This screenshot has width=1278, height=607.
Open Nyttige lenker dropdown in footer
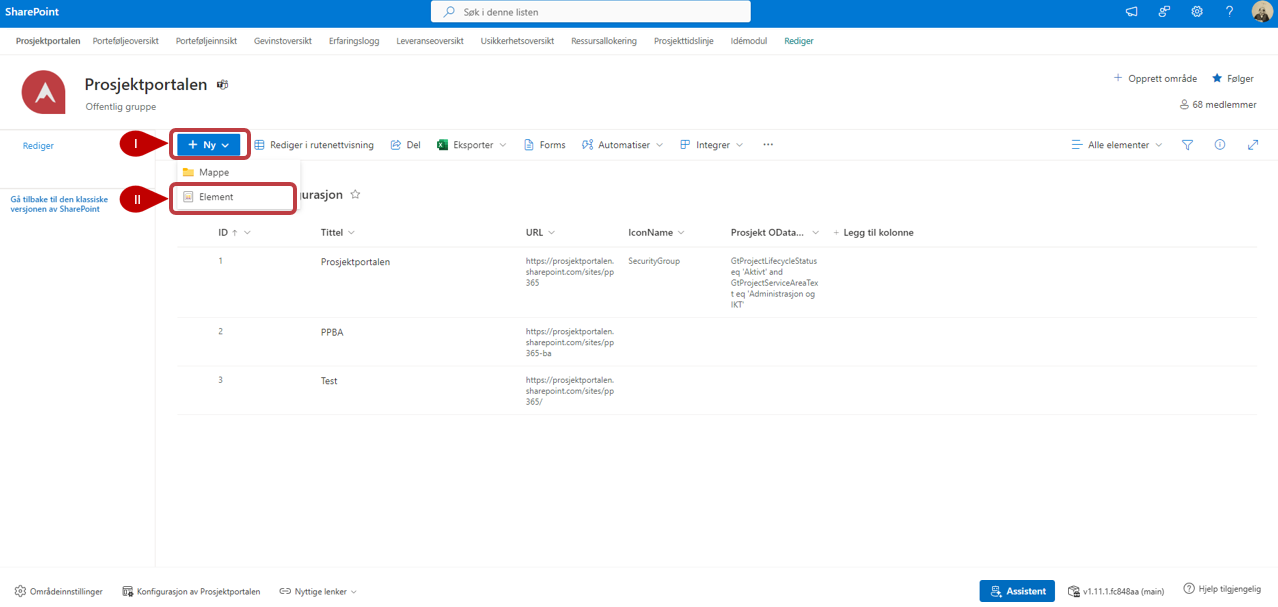click(318, 592)
